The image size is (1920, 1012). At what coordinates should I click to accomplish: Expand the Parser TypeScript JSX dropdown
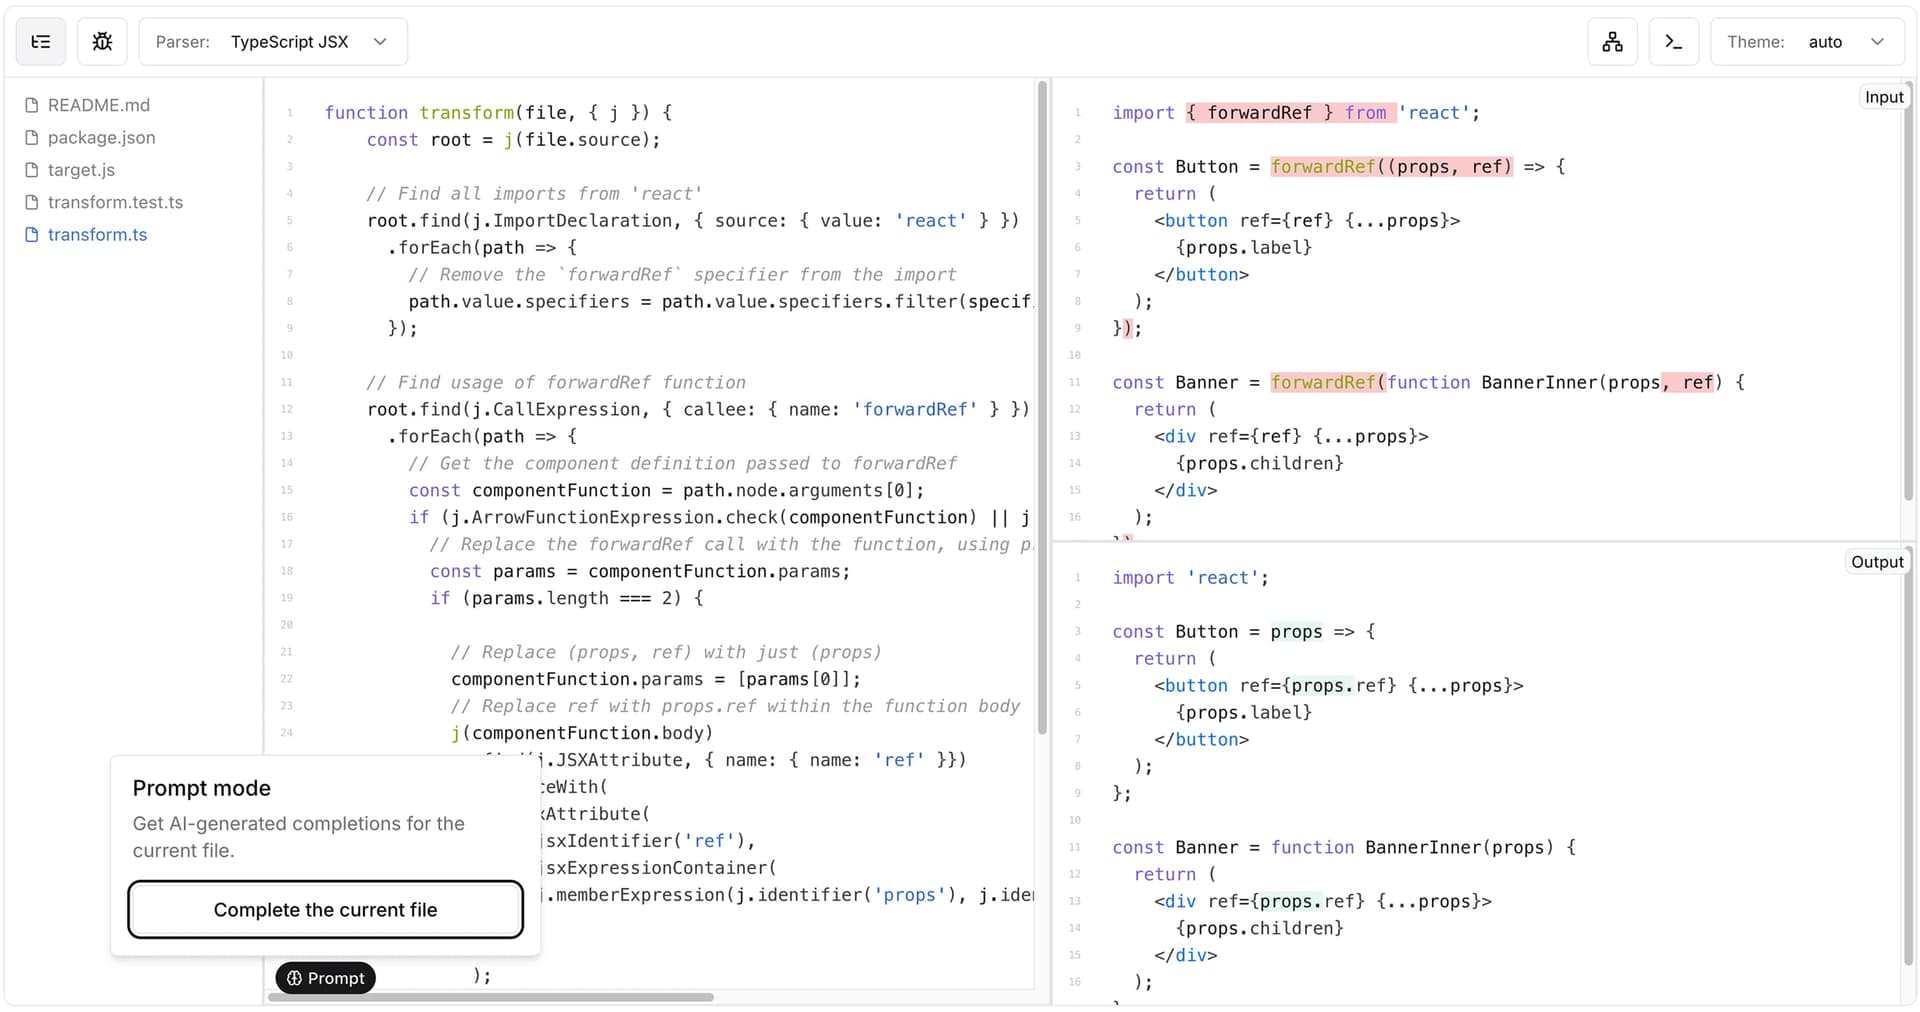(272, 42)
